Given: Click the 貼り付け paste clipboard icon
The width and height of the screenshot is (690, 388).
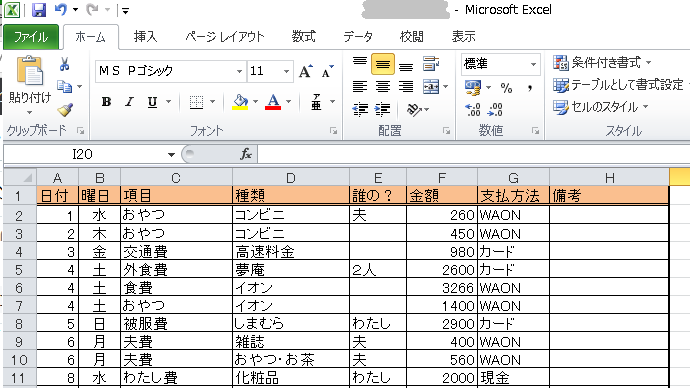Looking at the screenshot, I should tap(29, 70).
